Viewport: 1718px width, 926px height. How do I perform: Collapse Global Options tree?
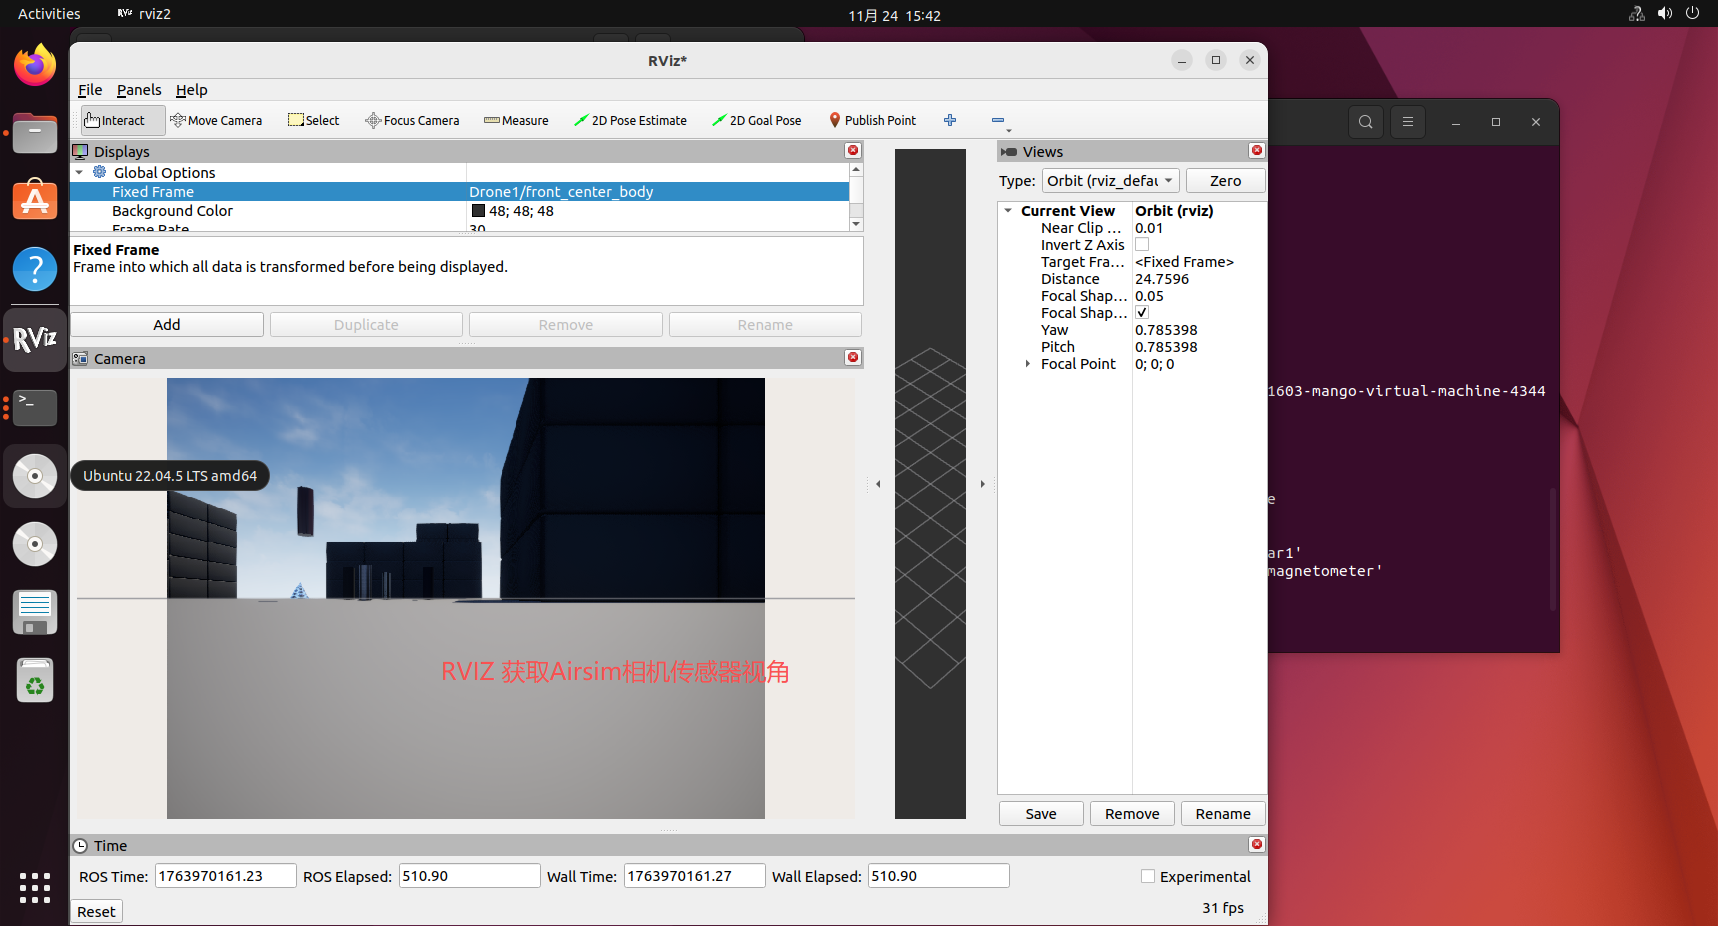click(80, 173)
